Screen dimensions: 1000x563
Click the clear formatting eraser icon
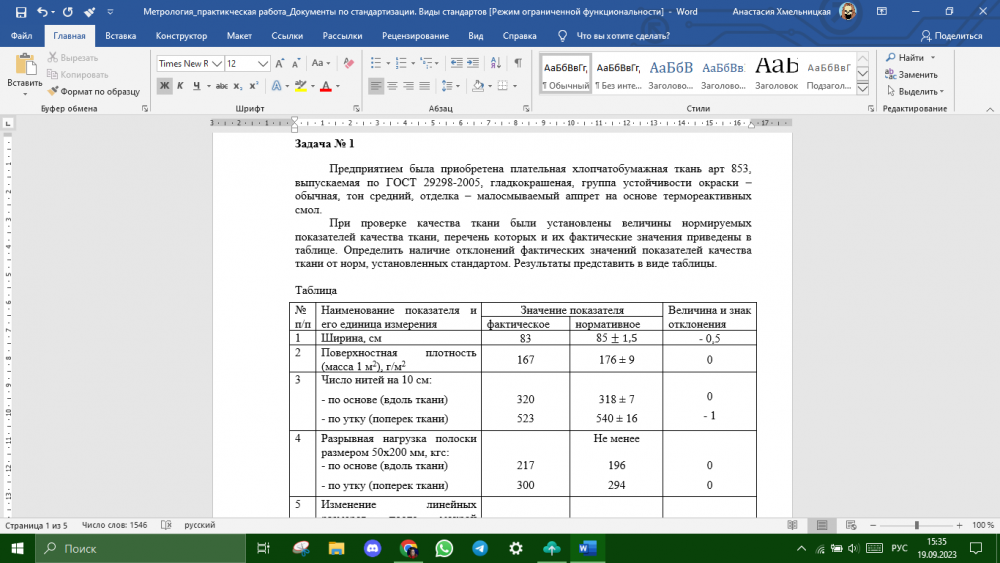(x=348, y=63)
